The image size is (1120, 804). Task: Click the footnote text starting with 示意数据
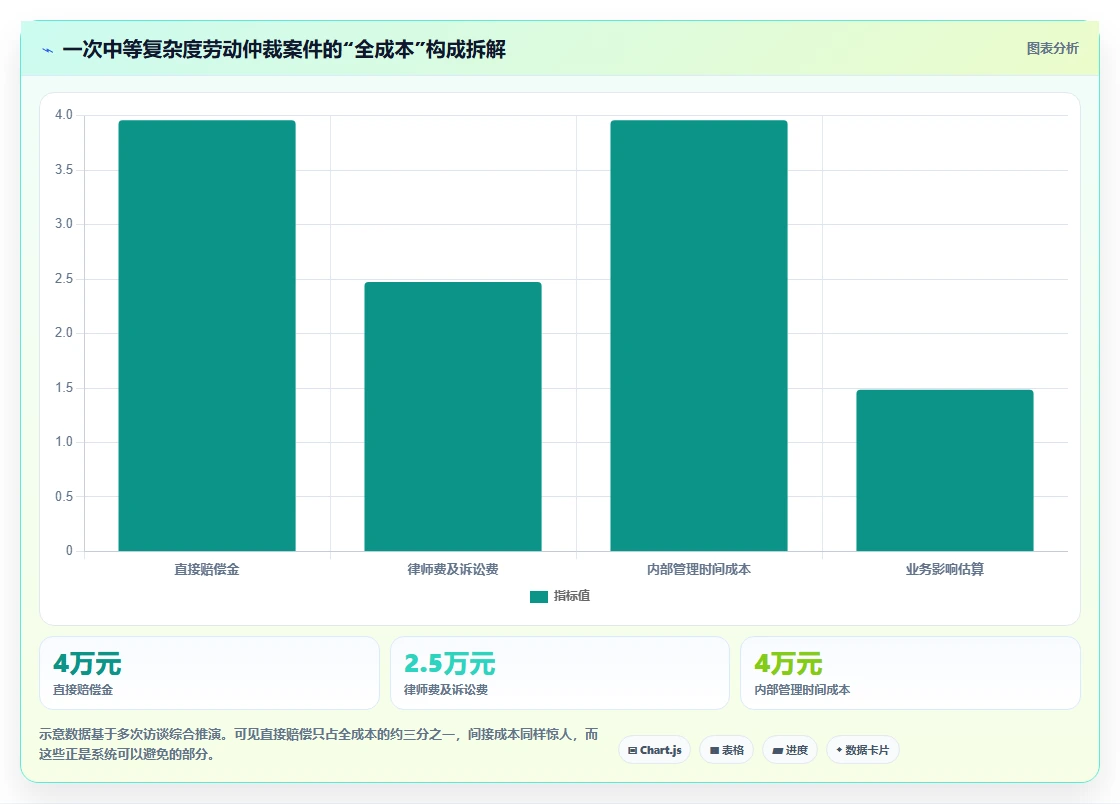tap(319, 744)
